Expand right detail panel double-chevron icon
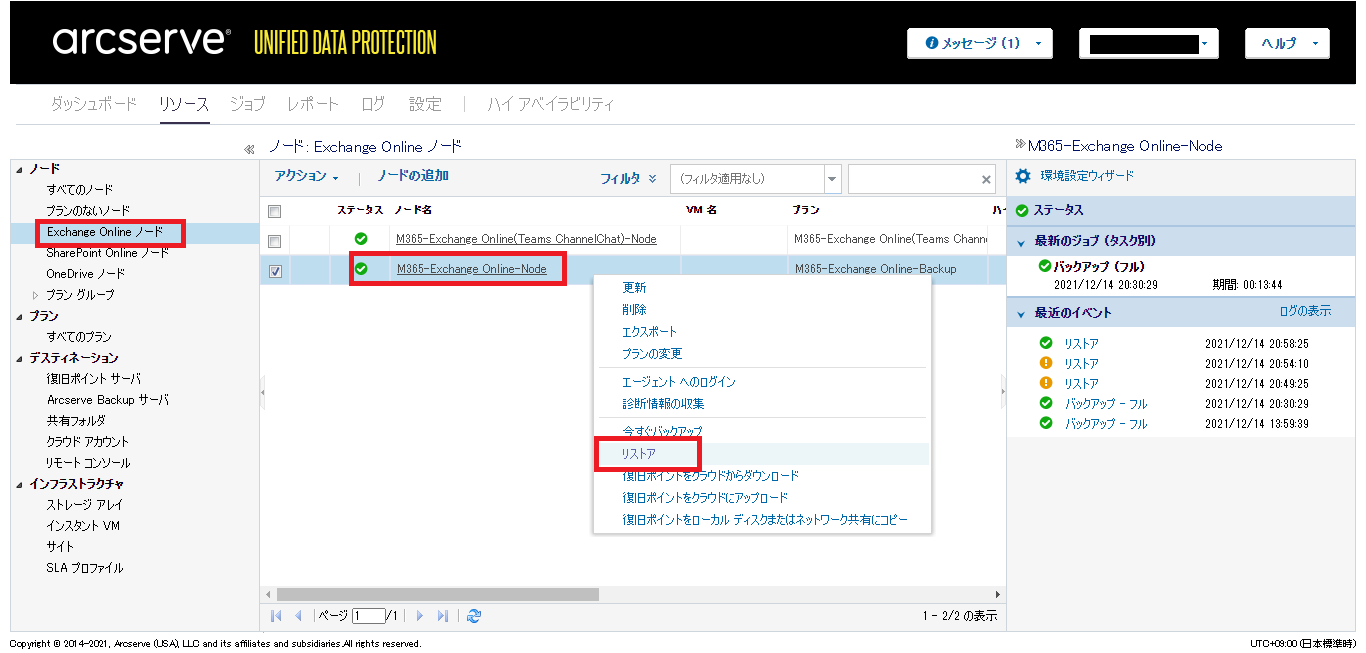Image resolution: width=1366 pixels, height=653 pixels. [x=1020, y=145]
